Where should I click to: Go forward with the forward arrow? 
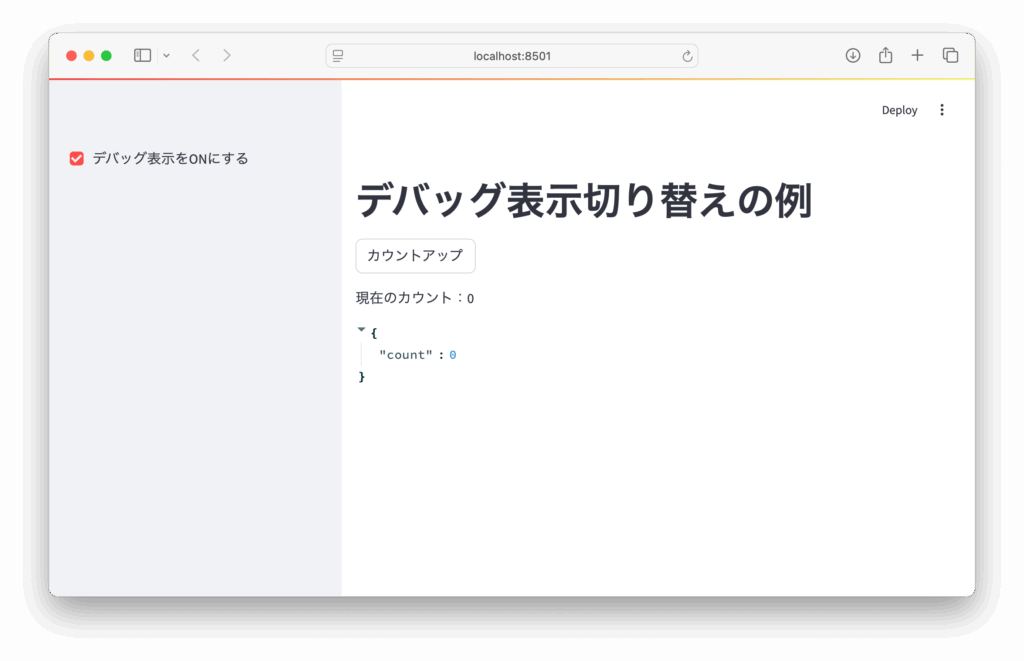227,56
